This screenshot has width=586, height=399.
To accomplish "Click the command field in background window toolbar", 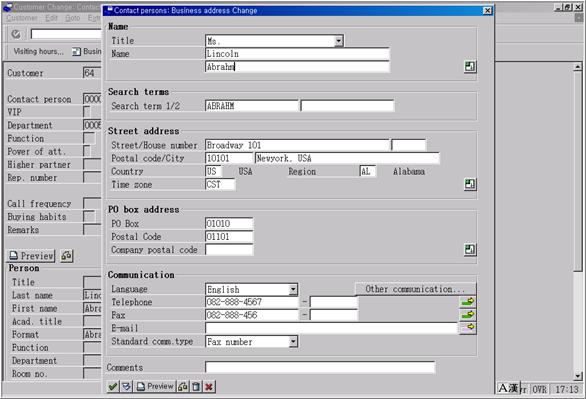I will pyautogui.click(x=66, y=34).
